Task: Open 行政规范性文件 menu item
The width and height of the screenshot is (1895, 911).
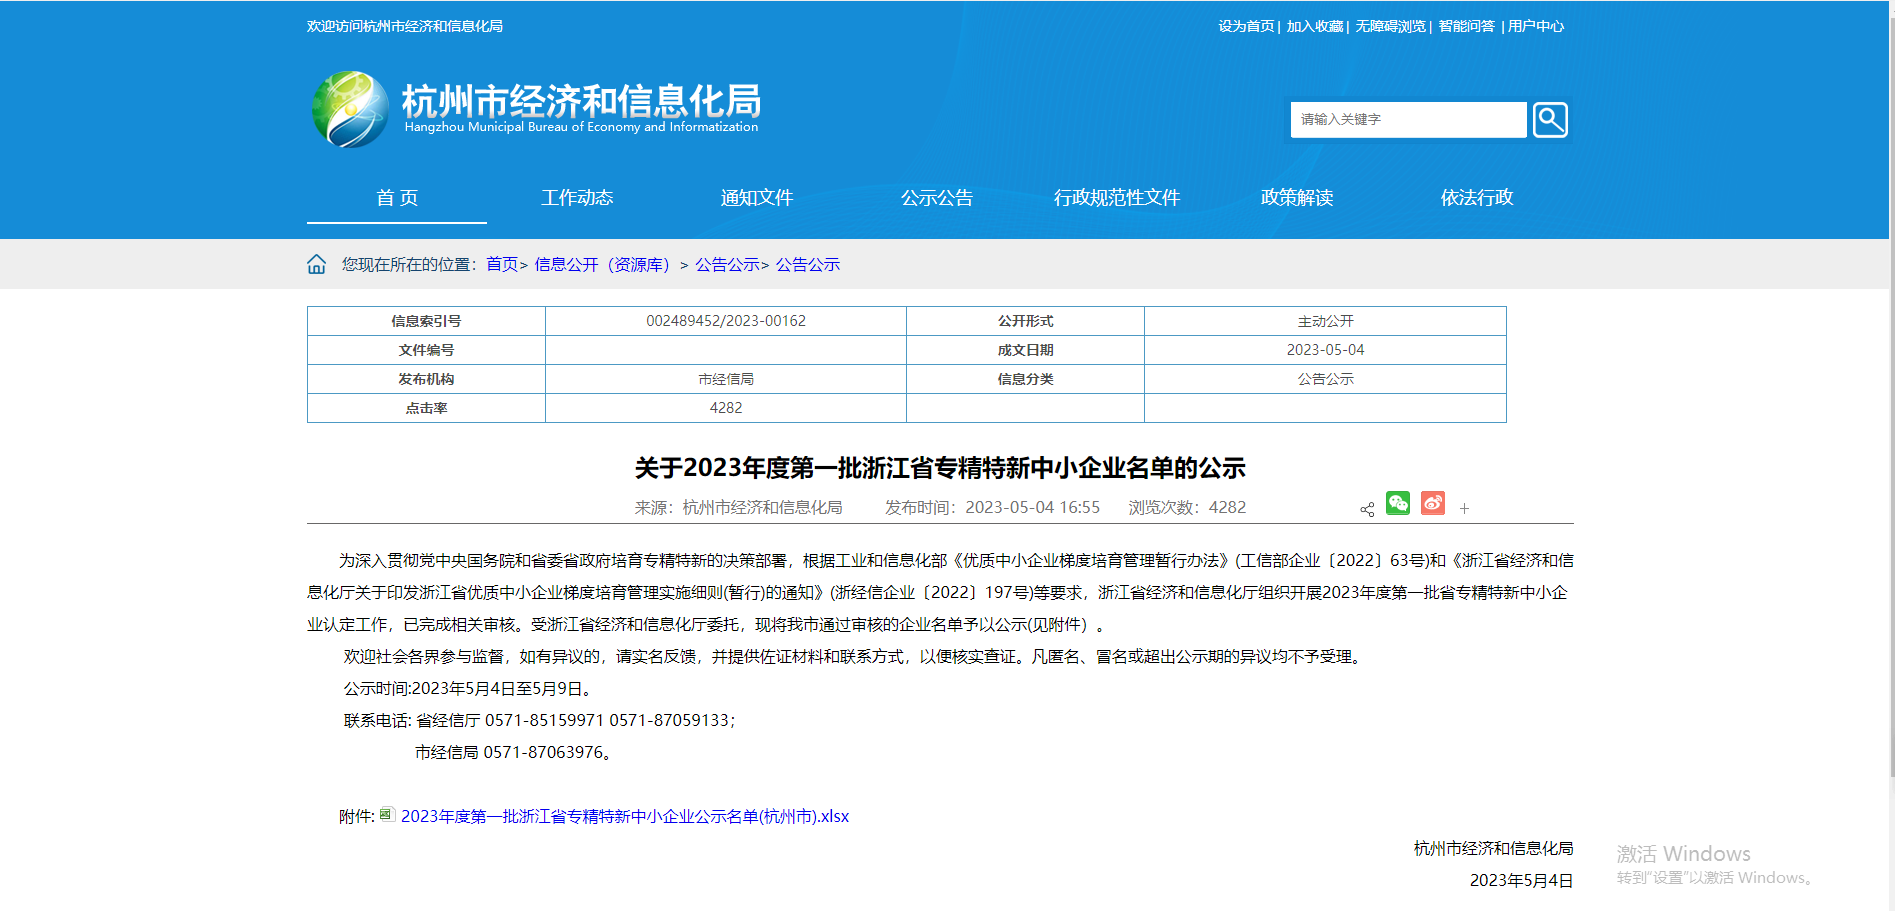Action: [x=1117, y=198]
